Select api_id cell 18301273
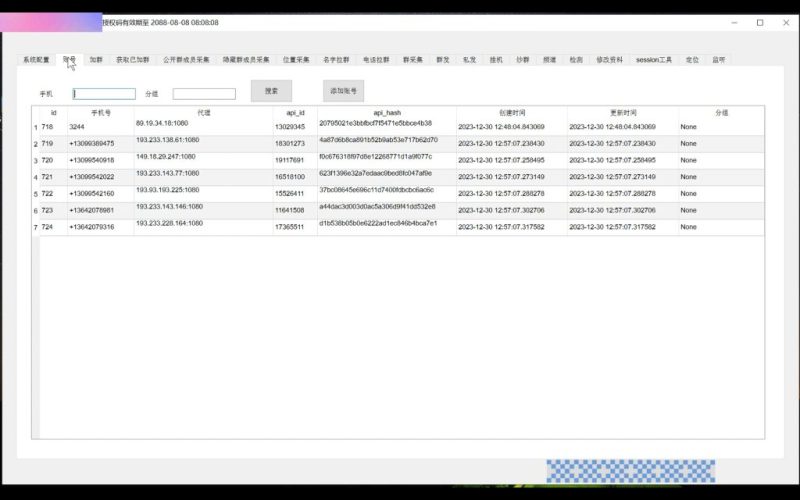The height and width of the screenshot is (500, 800). pos(295,144)
